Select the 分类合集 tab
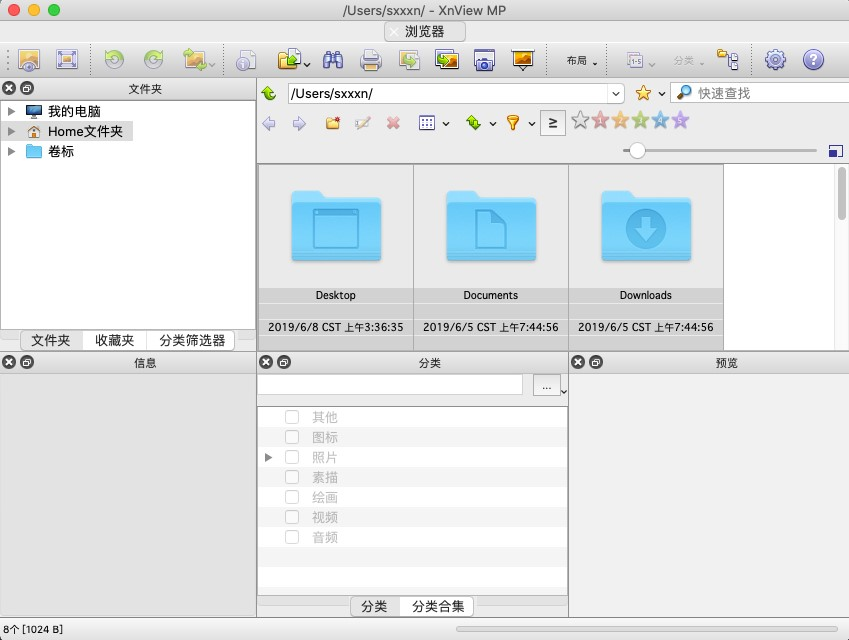 (x=438, y=606)
